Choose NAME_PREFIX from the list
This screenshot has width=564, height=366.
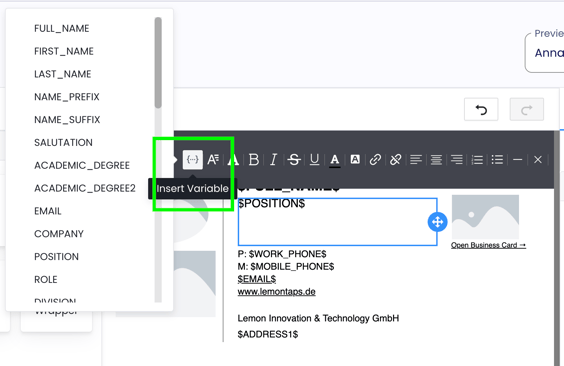point(67,97)
